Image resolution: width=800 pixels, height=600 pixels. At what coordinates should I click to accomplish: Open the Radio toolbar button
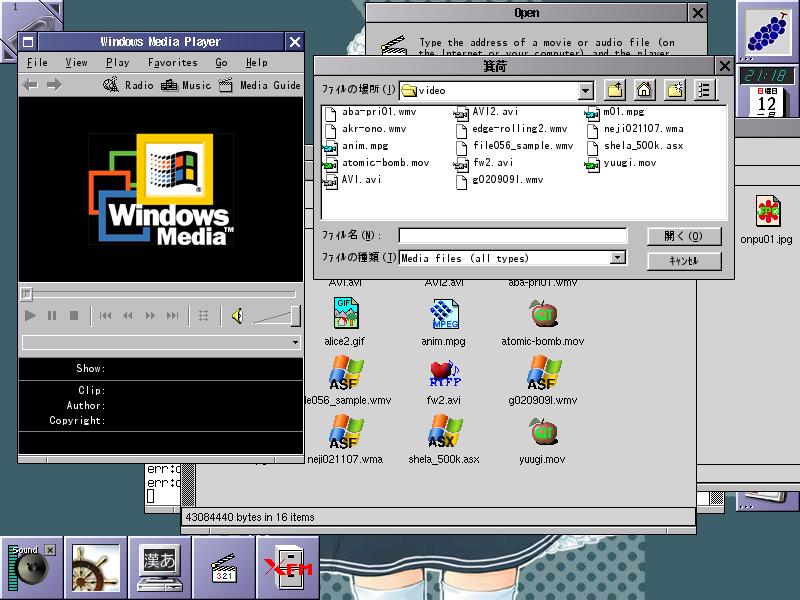[x=128, y=85]
